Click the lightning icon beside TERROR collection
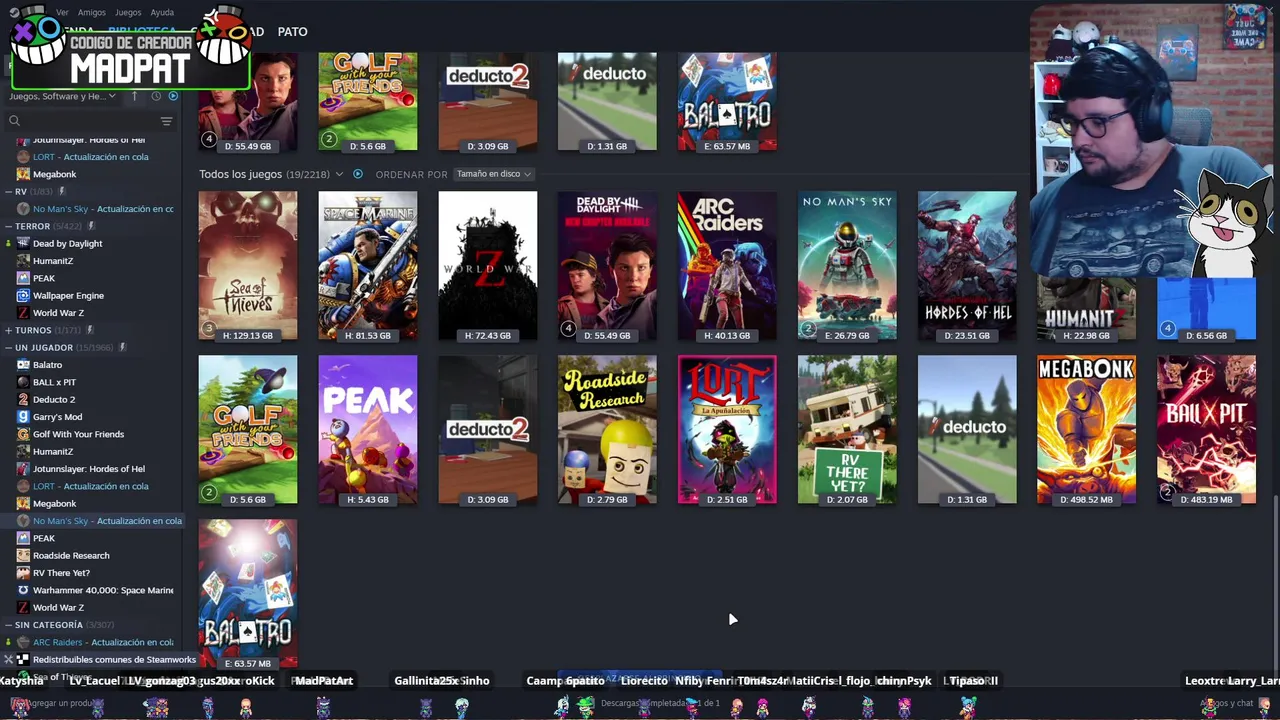Image resolution: width=1280 pixels, height=720 pixels. (89, 226)
